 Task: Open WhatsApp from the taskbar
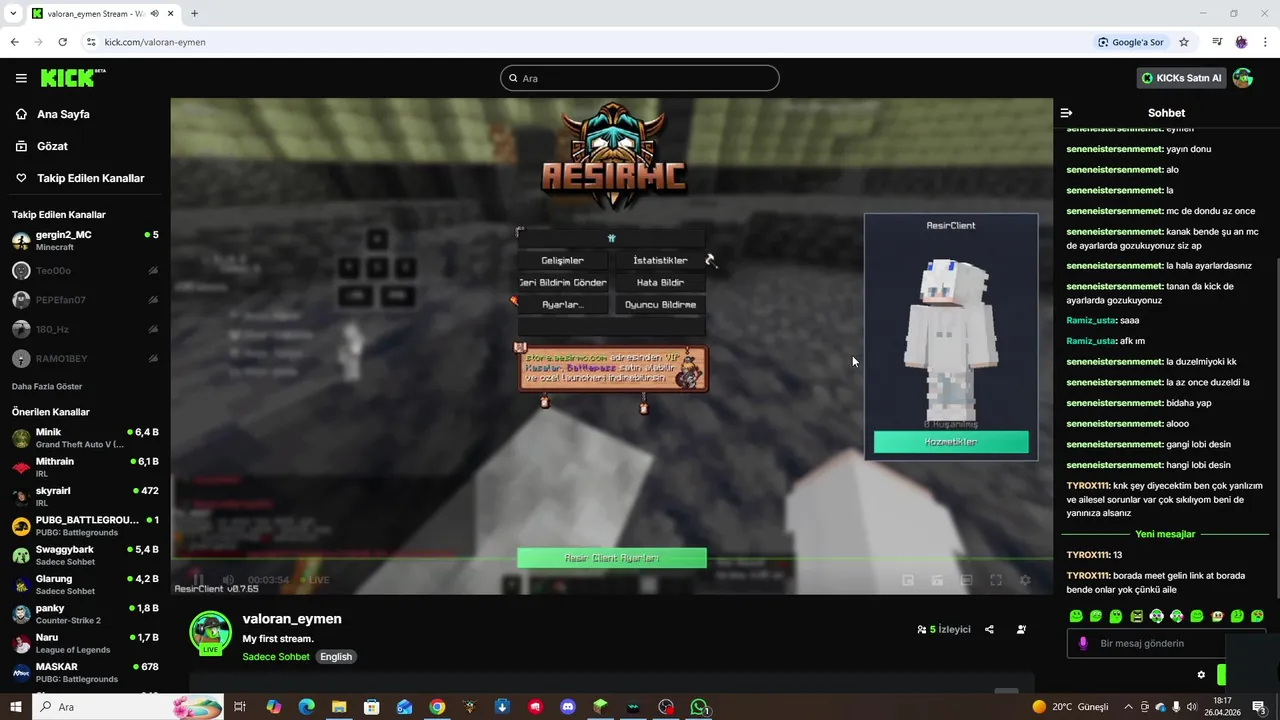699,707
